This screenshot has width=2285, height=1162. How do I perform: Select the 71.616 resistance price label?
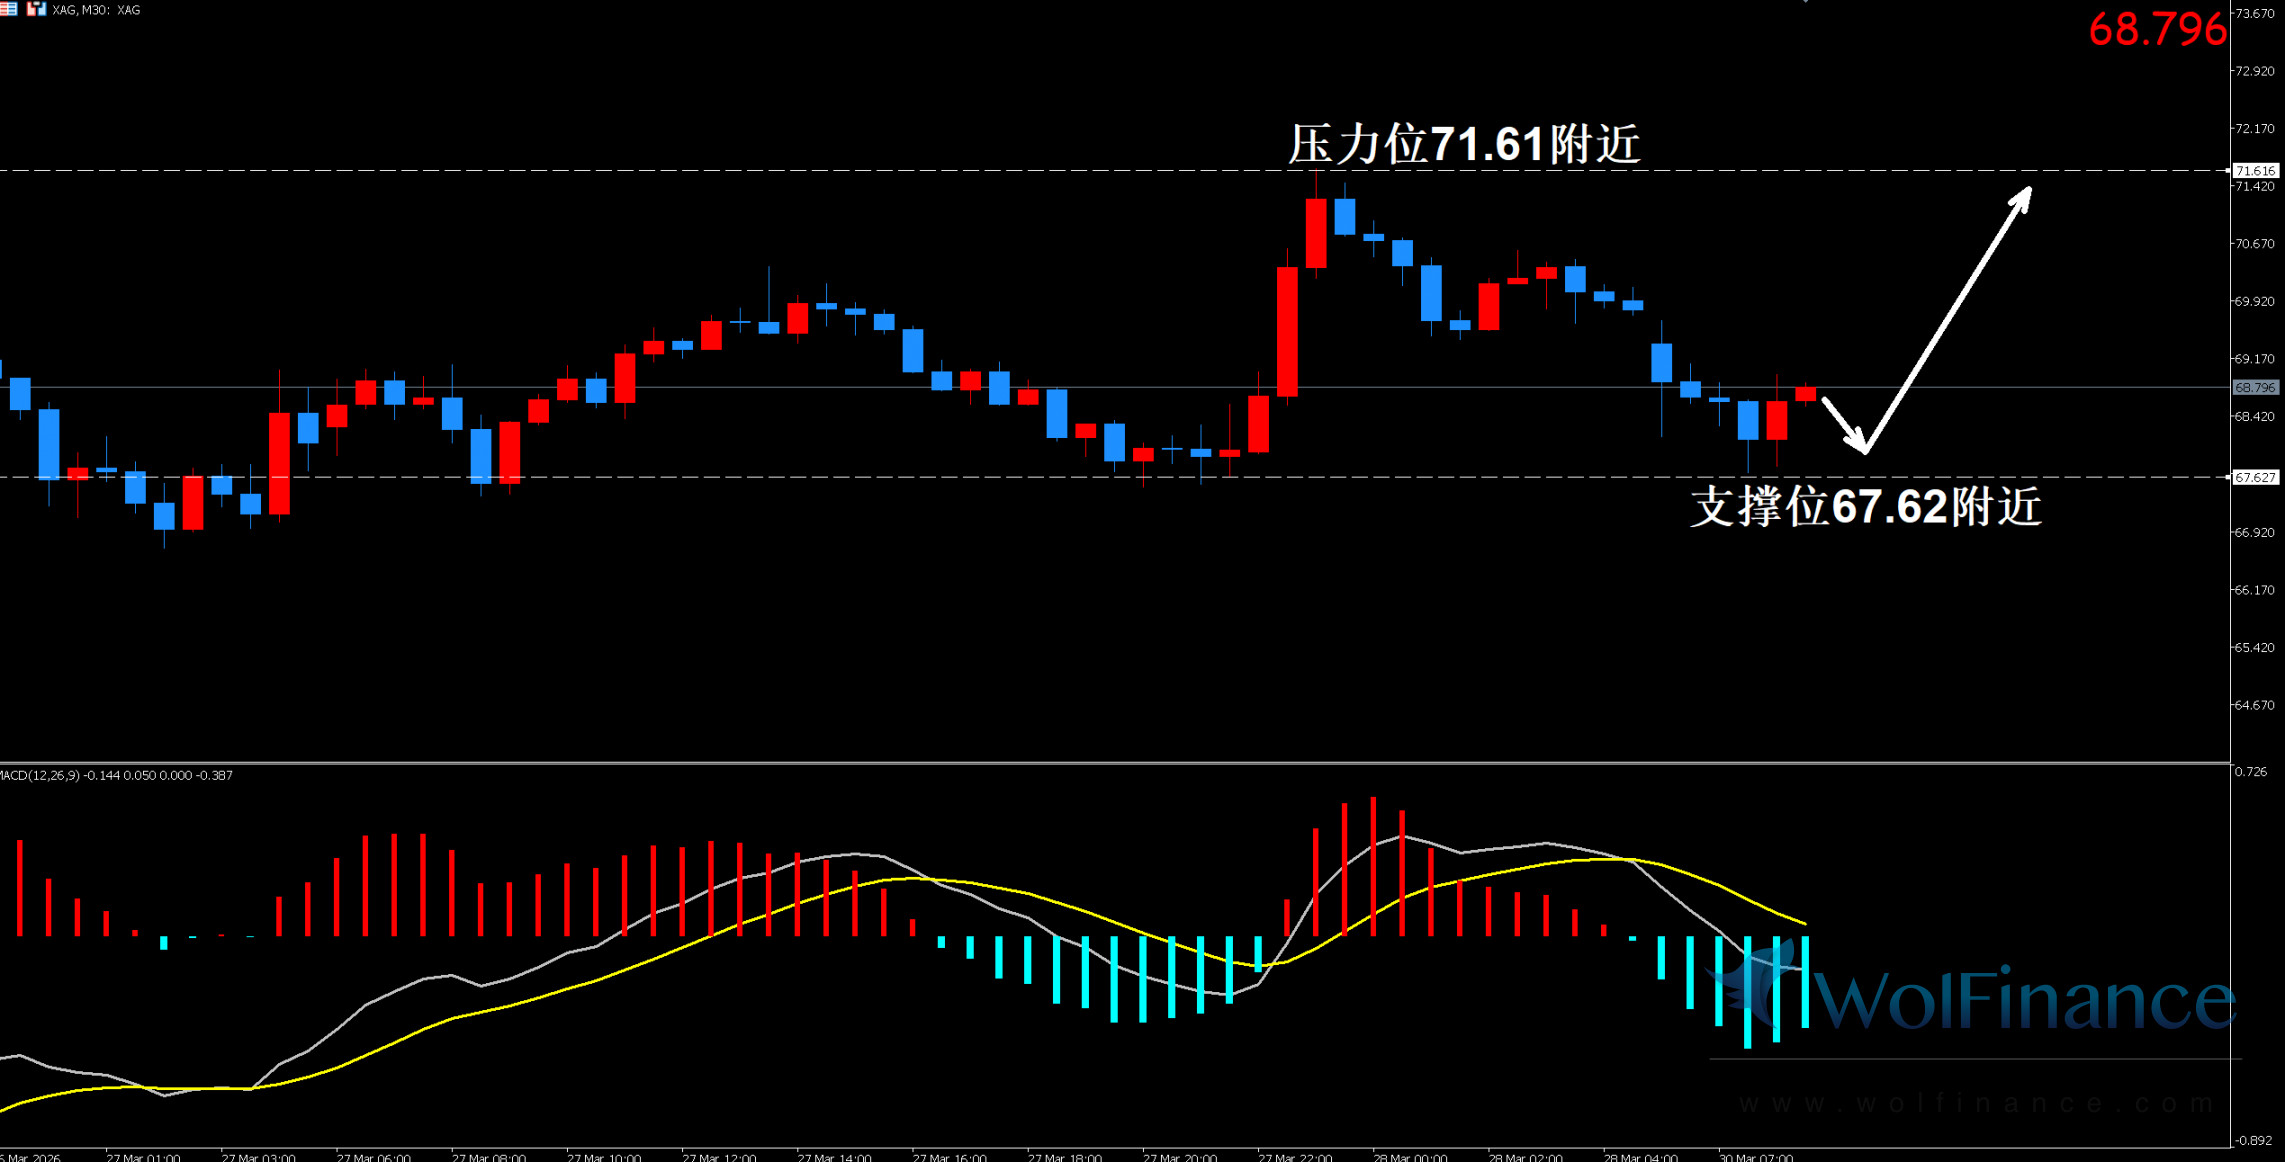point(2255,171)
